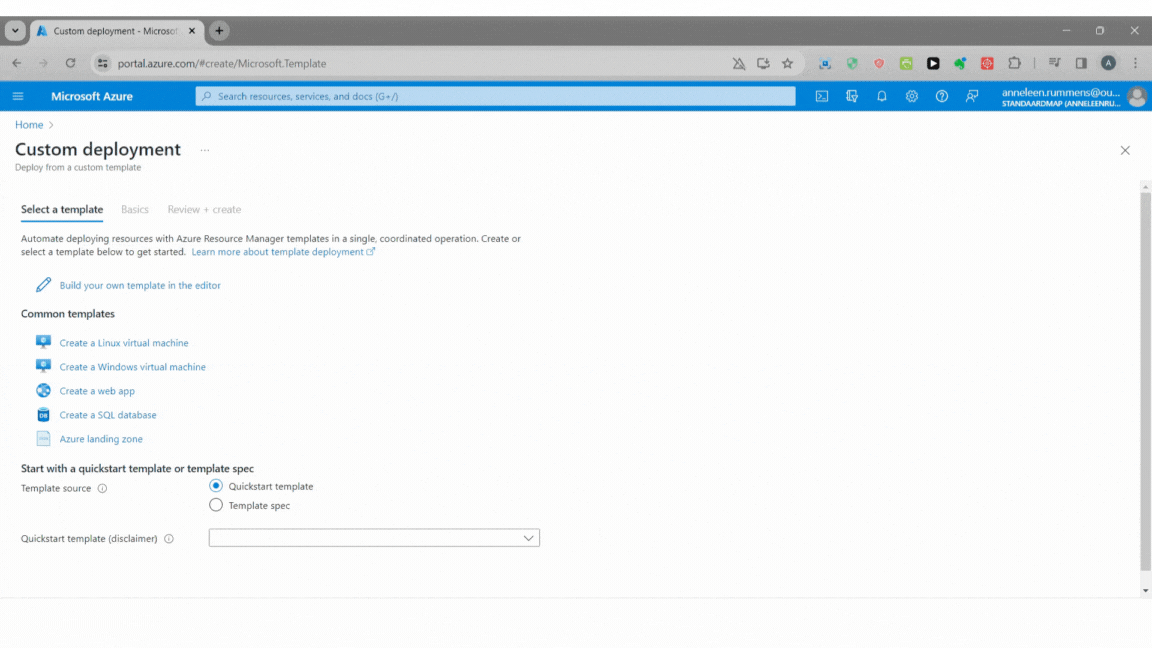Open the ellipsis menu next to Custom deployment
The height and width of the screenshot is (648, 1152).
click(x=205, y=150)
